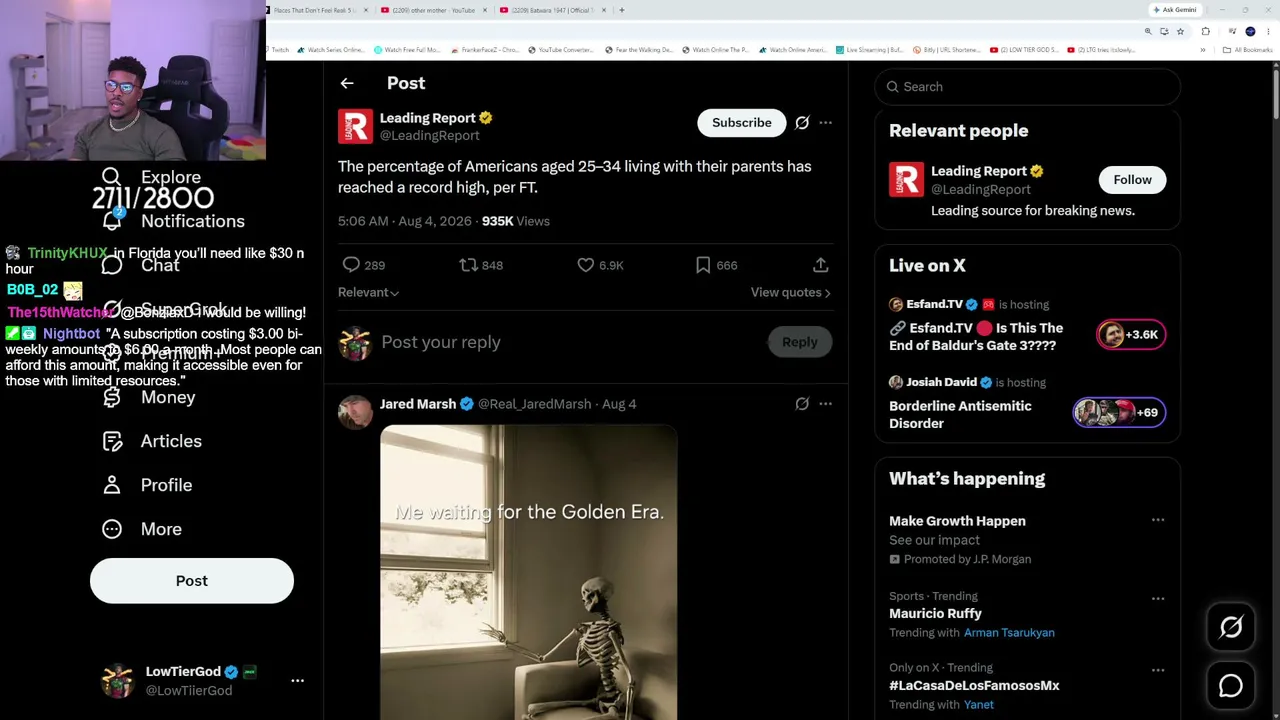Click Ask Gemini button in browser

[1175, 10]
